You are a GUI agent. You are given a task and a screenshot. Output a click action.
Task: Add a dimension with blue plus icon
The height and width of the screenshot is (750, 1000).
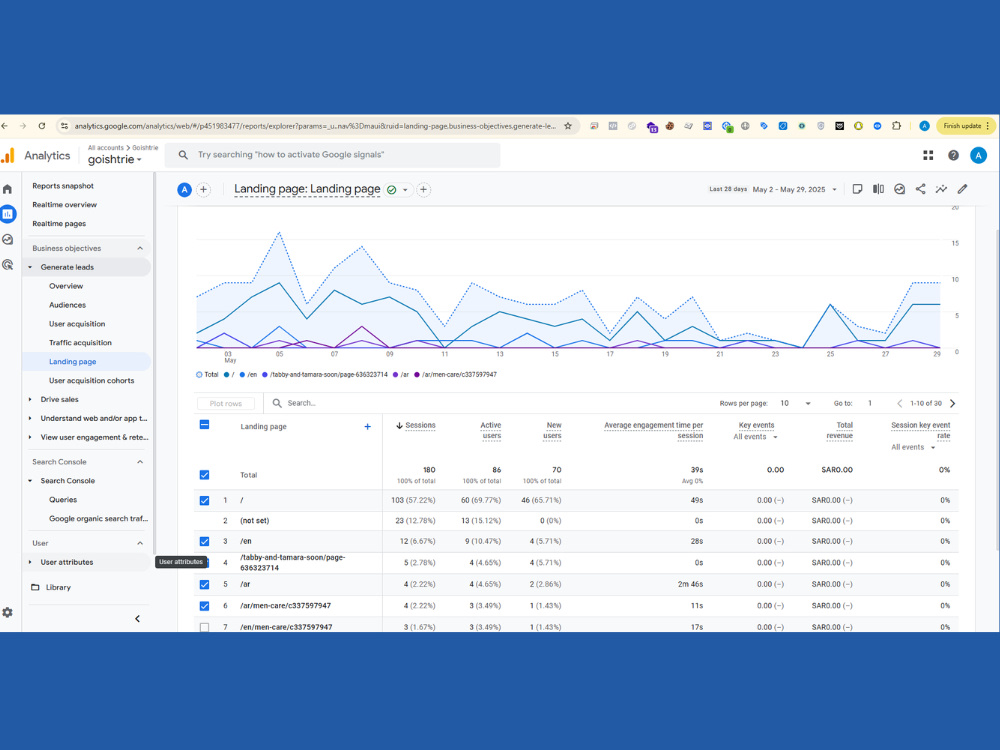[x=367, y=427]
